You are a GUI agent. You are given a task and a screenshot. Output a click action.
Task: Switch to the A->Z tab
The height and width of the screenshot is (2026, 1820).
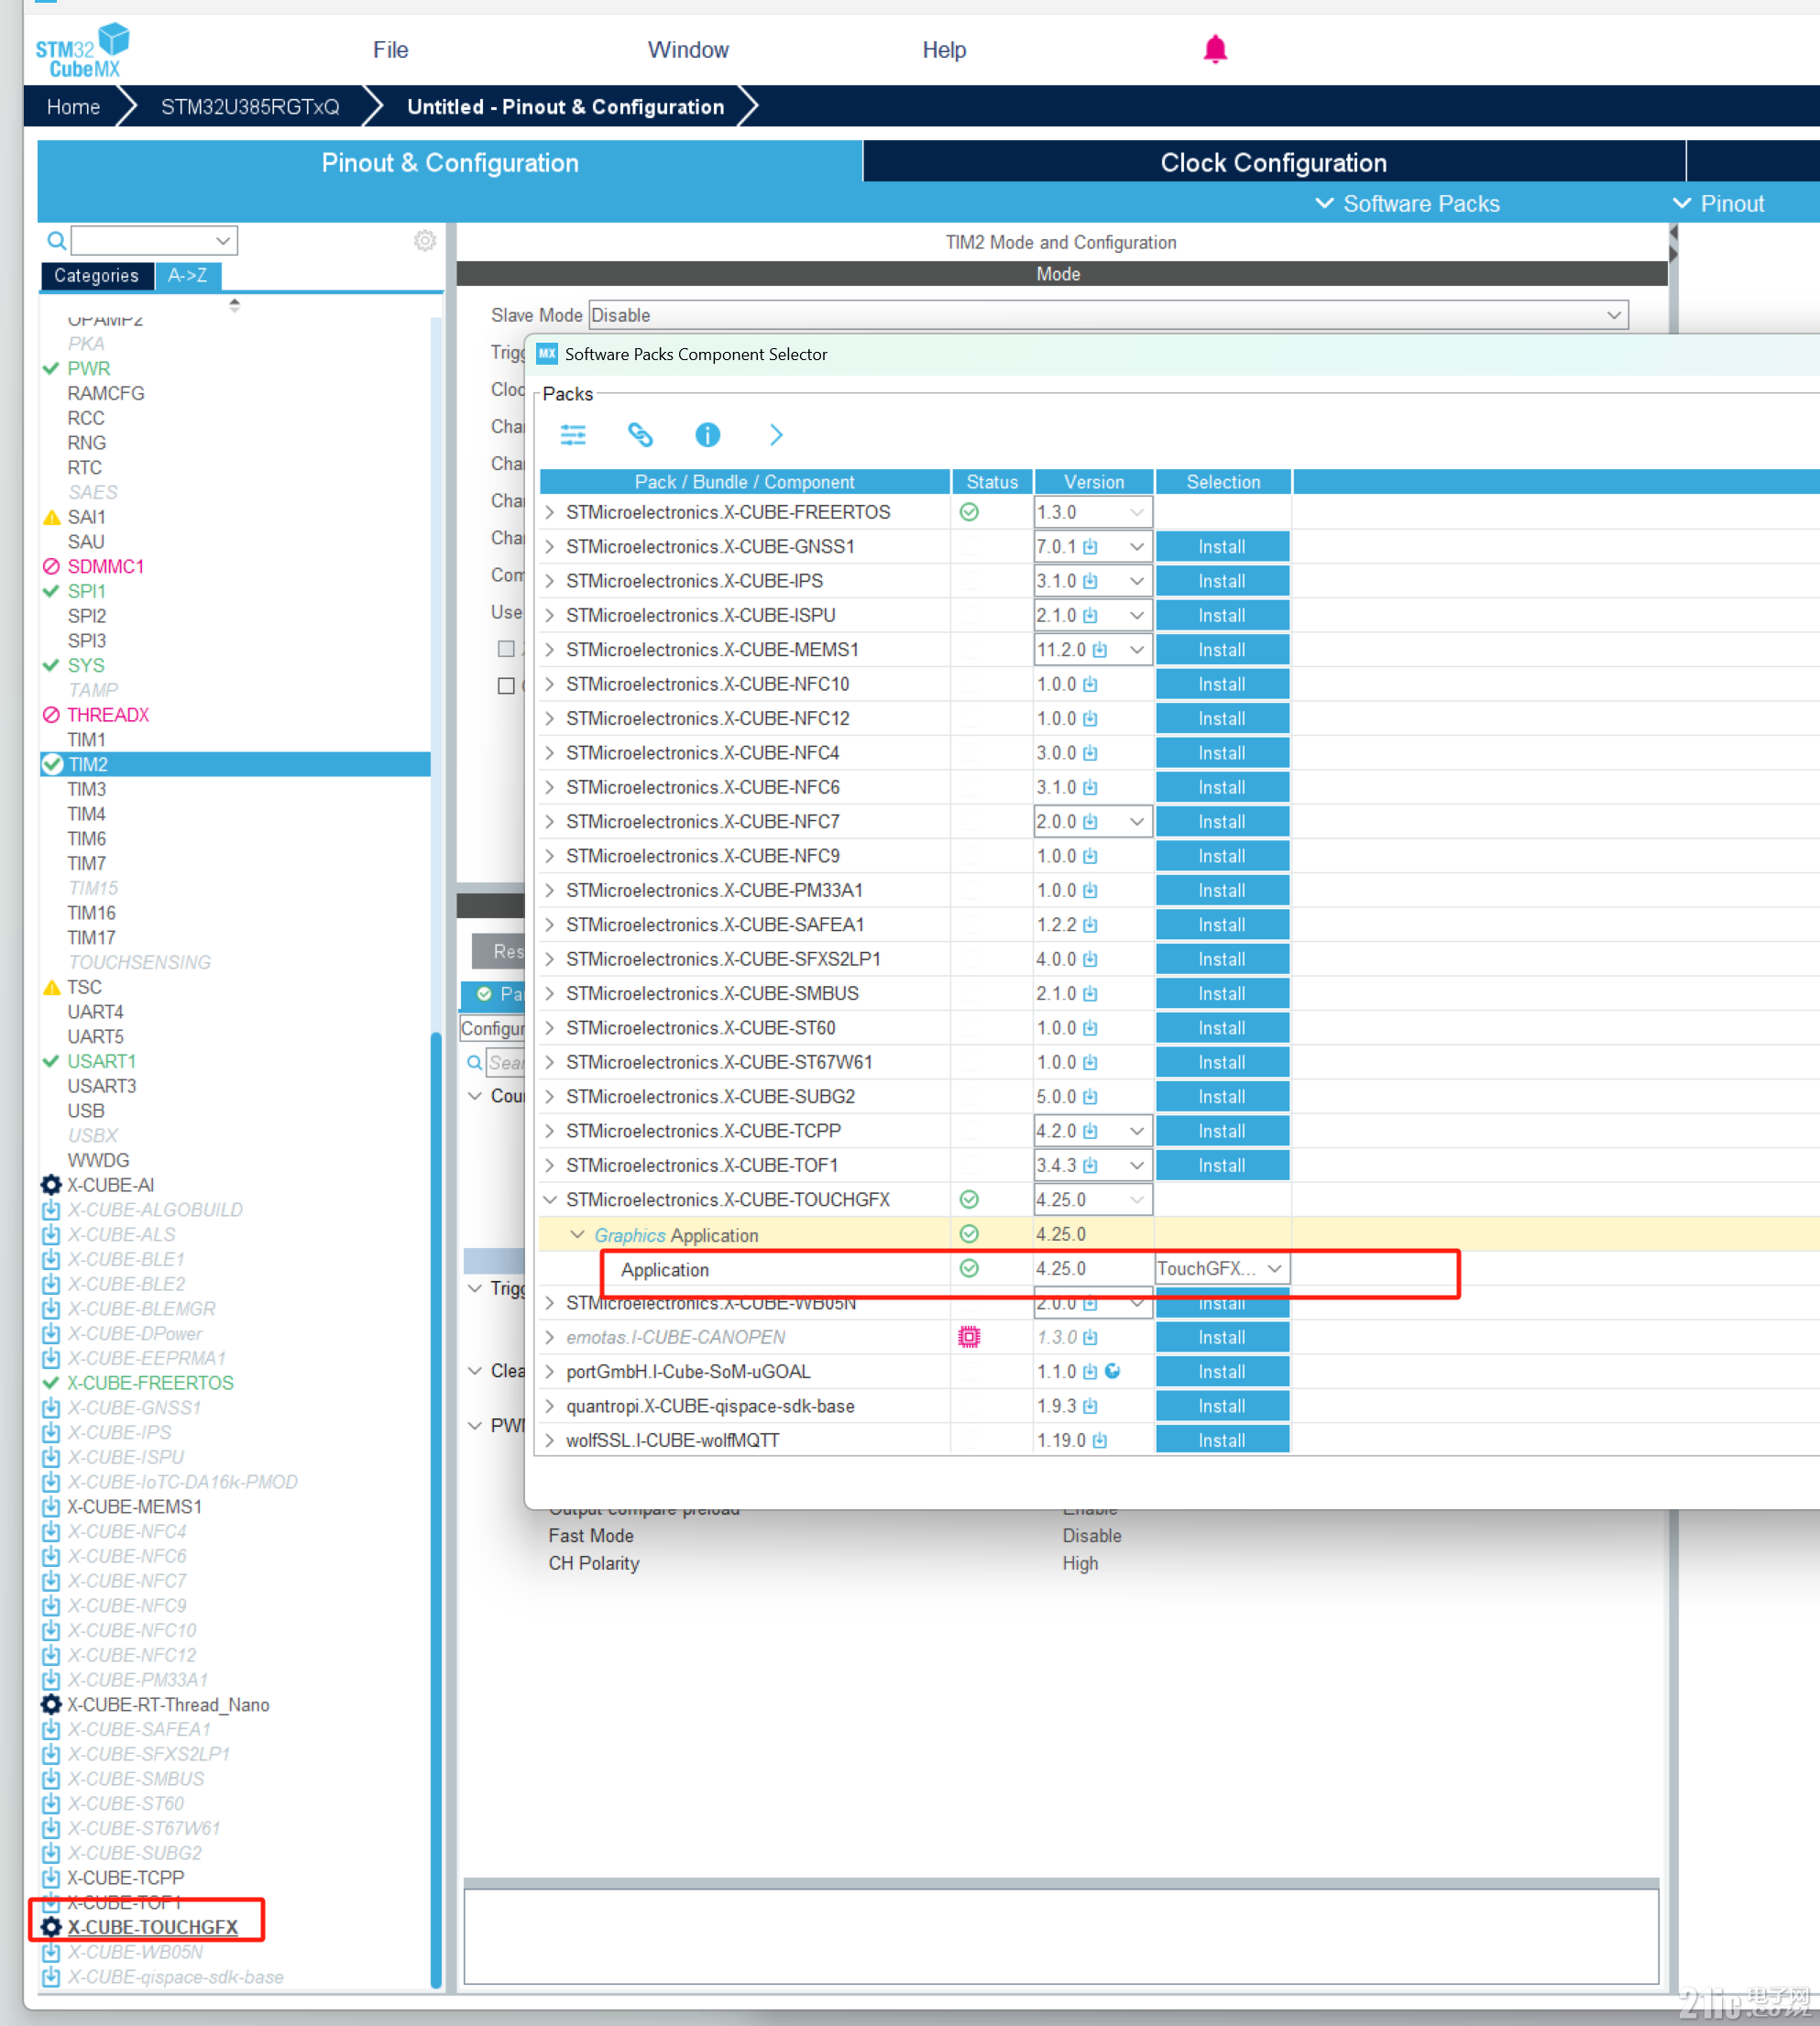188,275
